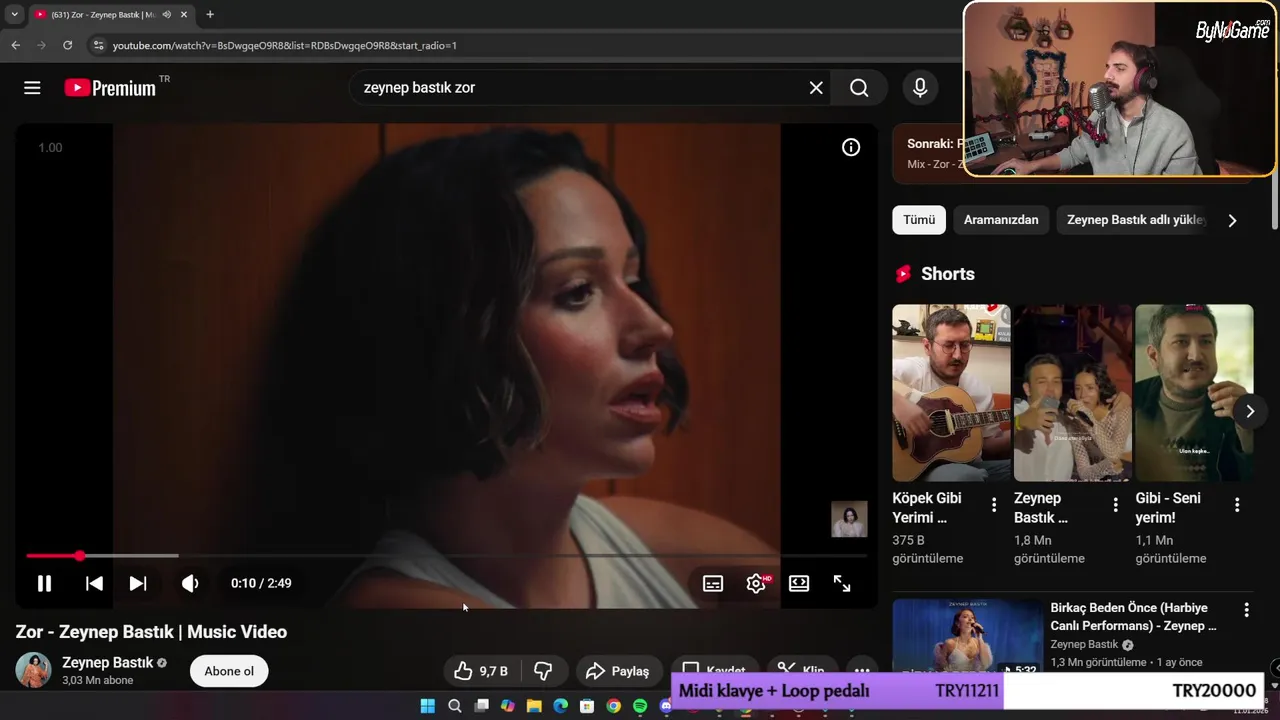1280x720 pixels.
Task: Share the video via Paylaş button
Action: tap(617, 671)
